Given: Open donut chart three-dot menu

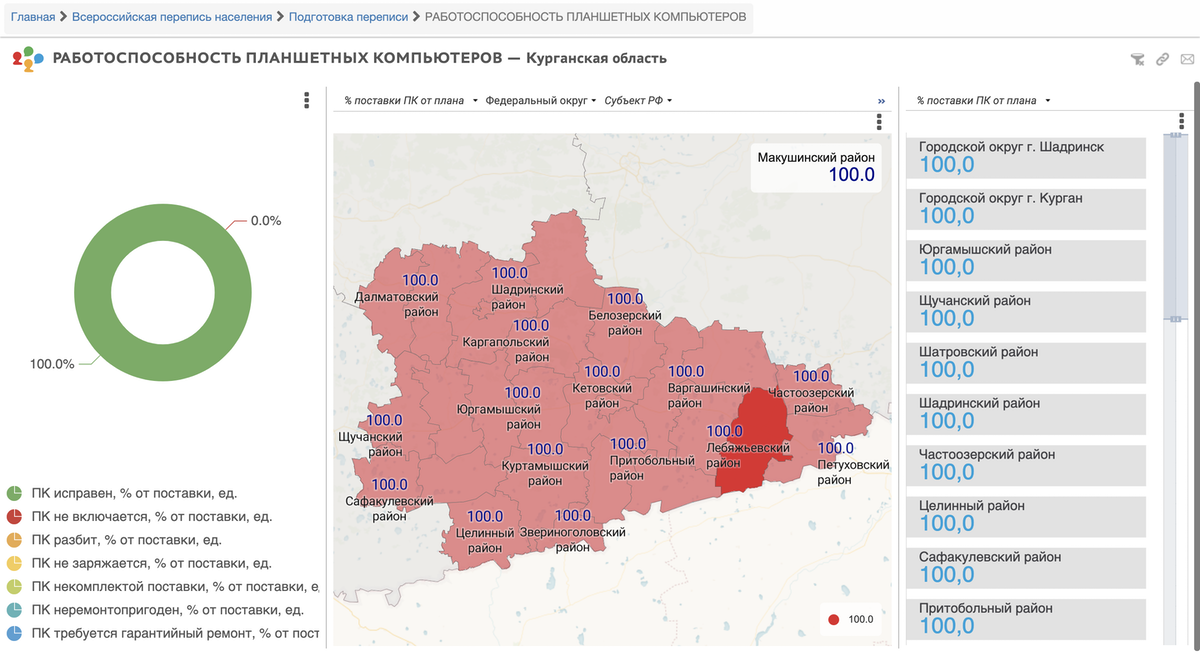Looking at the screenshot, I should 306,100.
